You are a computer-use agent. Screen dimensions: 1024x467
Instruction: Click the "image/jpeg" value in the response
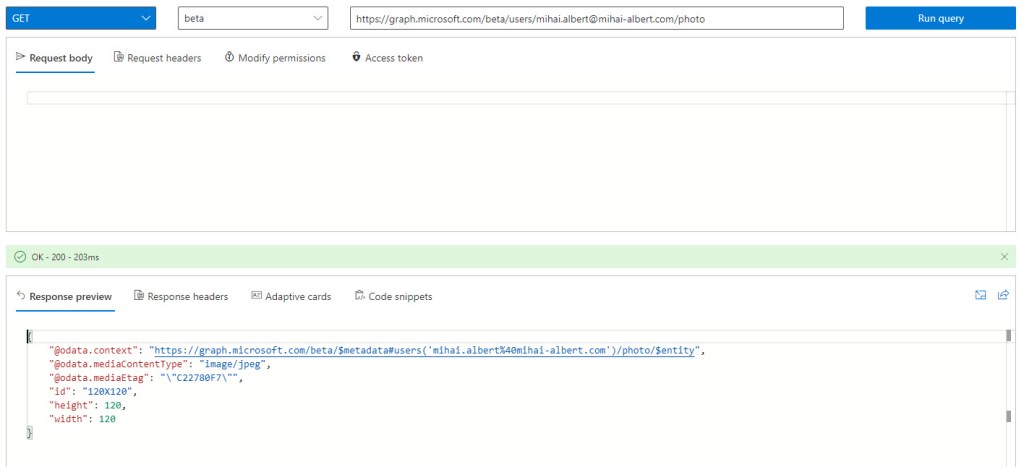pyautogui.click(x=236, y=364)
